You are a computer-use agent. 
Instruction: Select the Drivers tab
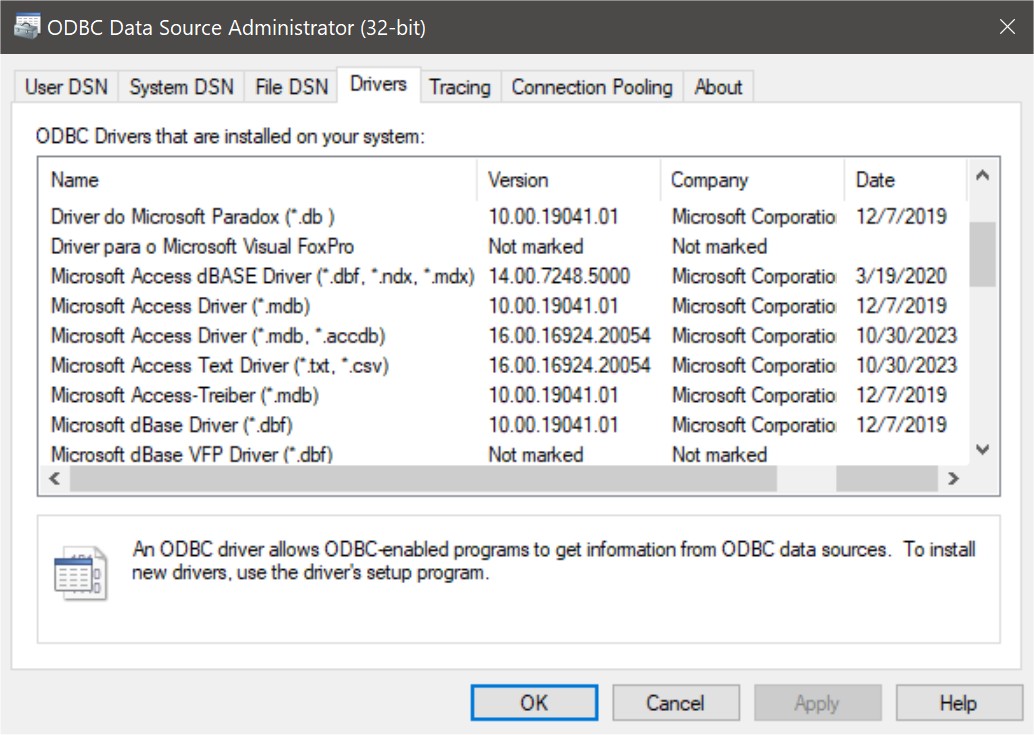pos(377,85)
